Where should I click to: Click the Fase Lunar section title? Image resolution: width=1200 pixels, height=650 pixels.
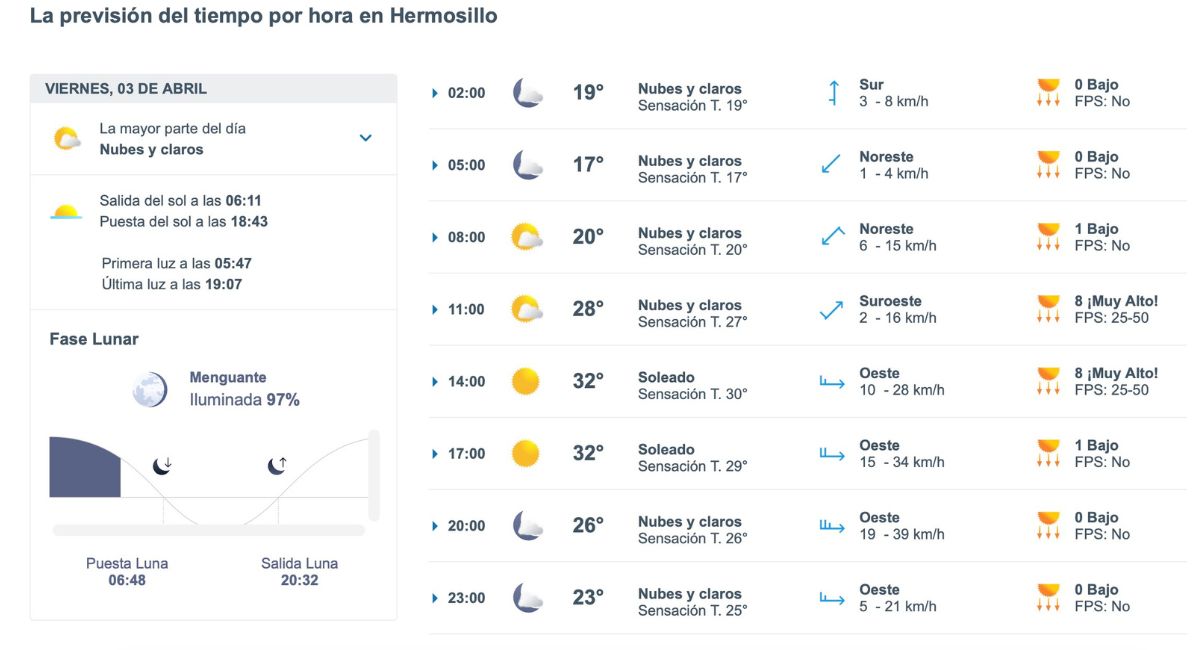(x=92, y=339)
